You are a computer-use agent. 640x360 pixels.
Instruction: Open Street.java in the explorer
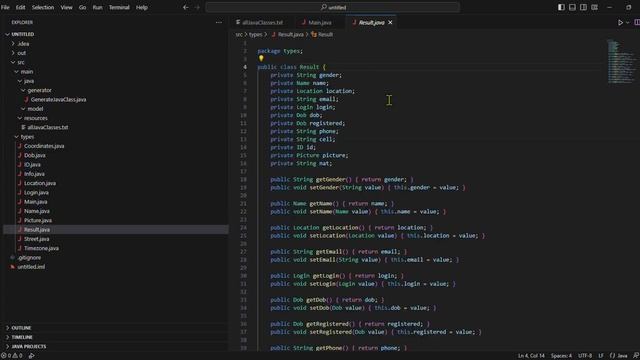37,239
